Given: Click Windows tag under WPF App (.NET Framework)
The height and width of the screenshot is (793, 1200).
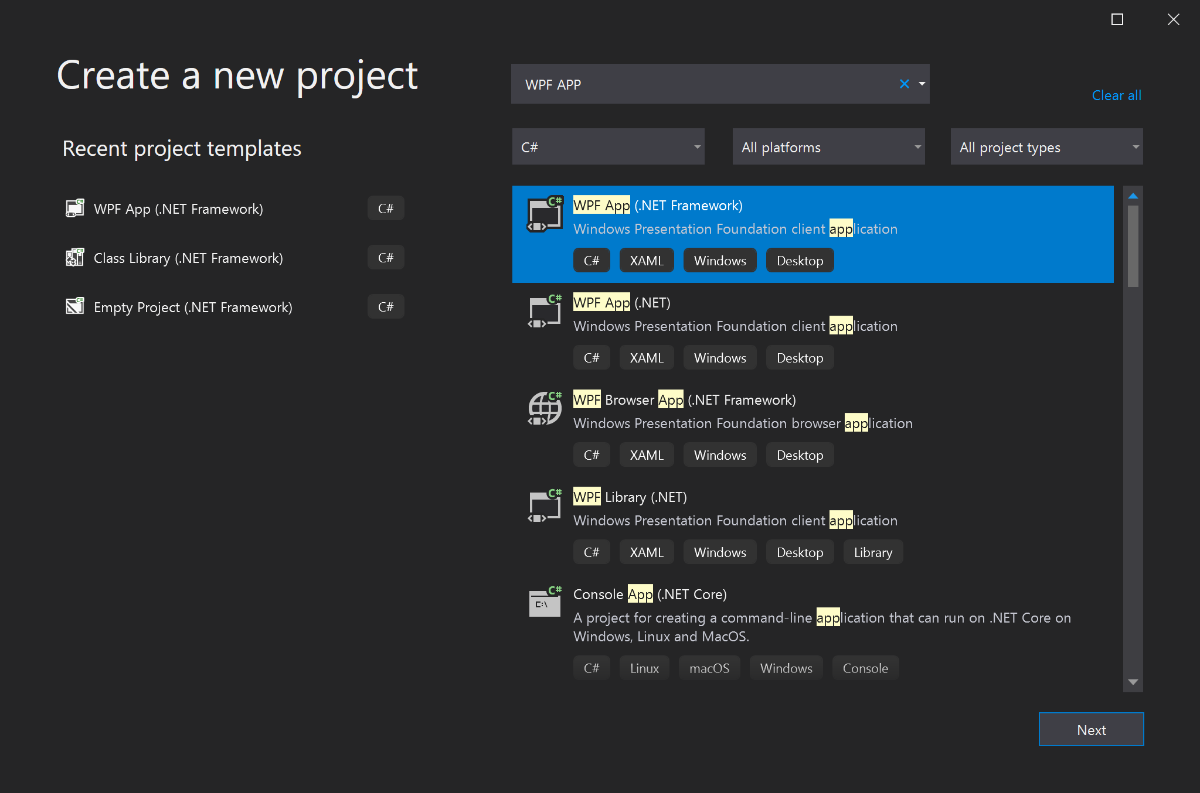Looking at the screenshot, I should pyautogui.click(x=720, y=261).
